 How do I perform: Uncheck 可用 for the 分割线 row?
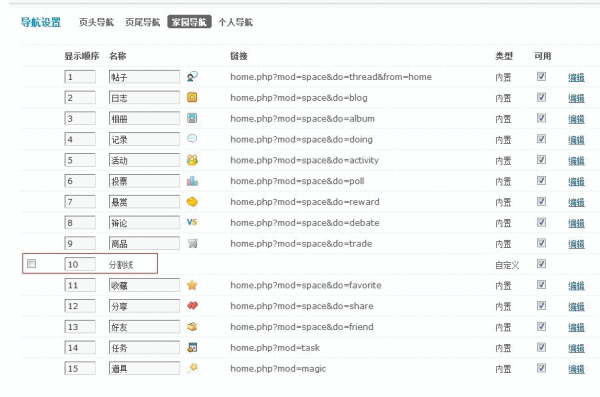coord(541,263)
